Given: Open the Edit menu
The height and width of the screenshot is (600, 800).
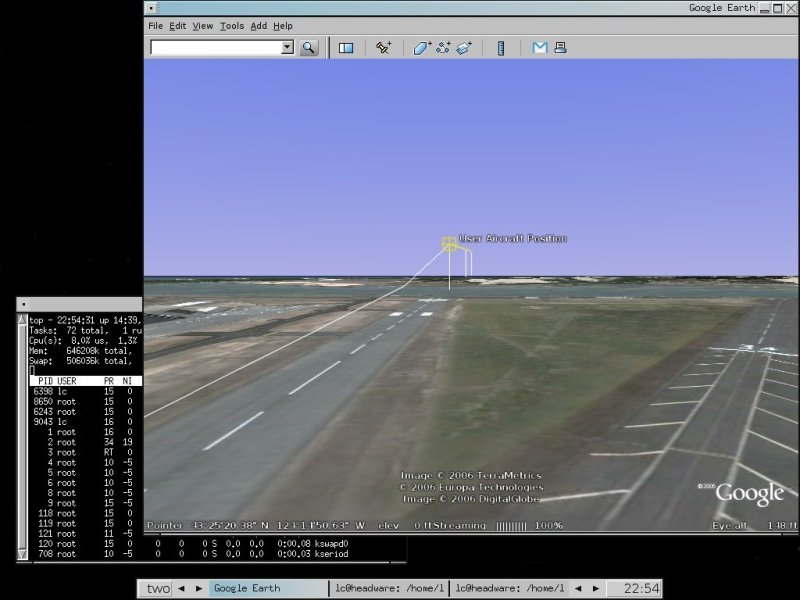Looking at the screenshot, I should pyautogui.click(x=178, y=26).
